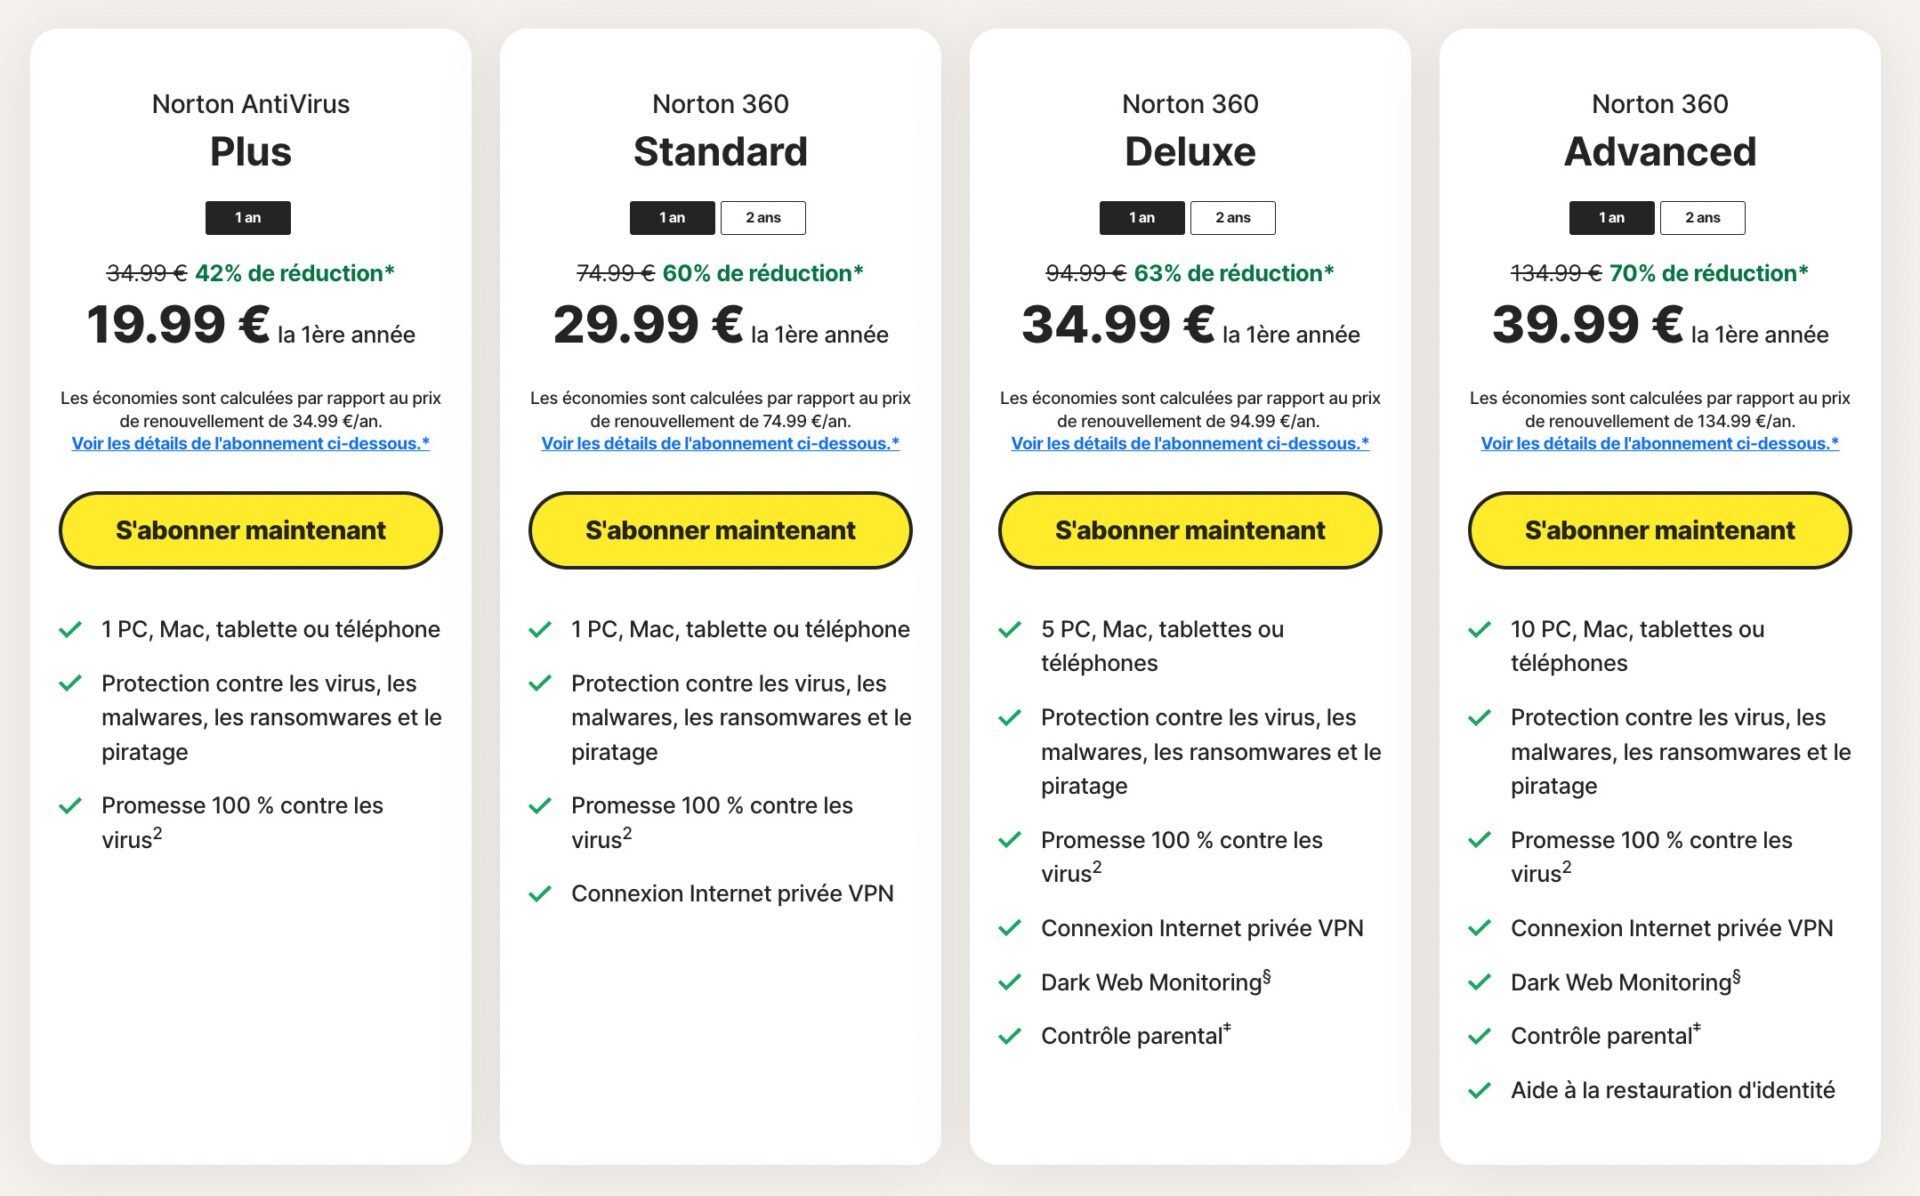Select 1 an term for AntiVirus Plus
The height and width of the screenshot is (1196, 1920).
tap(248, 218)
